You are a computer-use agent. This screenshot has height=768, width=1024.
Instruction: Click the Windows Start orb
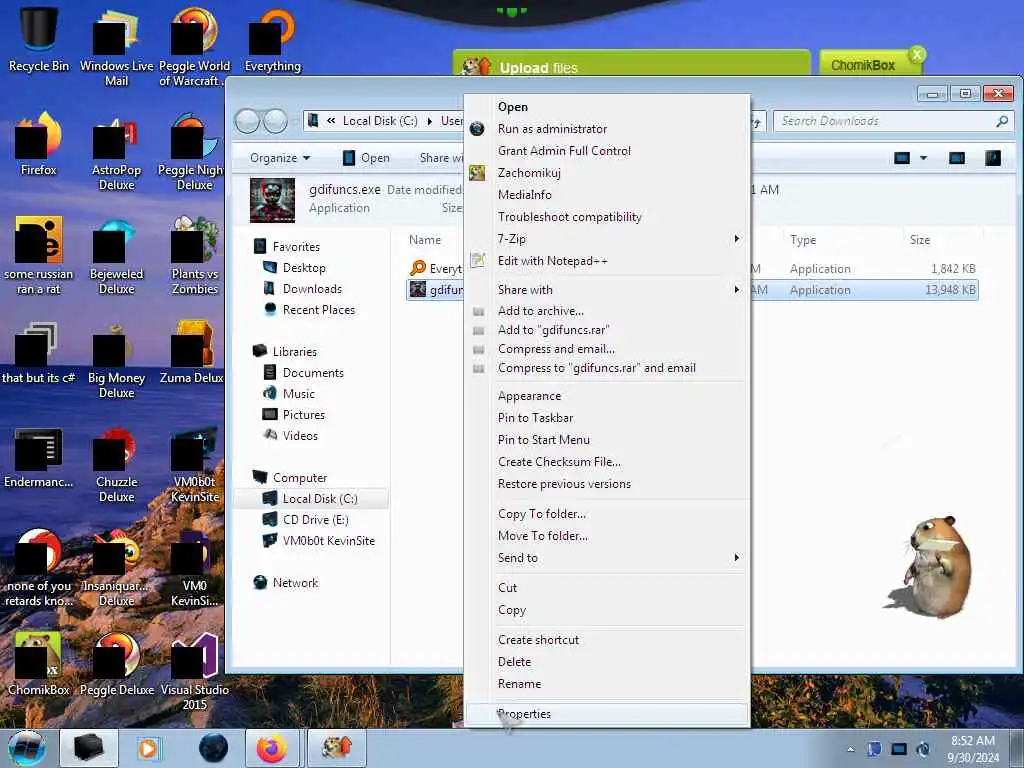click(27, 748)
